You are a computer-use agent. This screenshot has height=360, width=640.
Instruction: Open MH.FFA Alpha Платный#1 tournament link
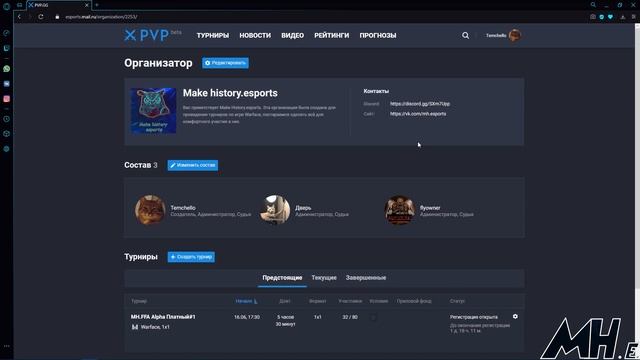(x=163, y=317)
